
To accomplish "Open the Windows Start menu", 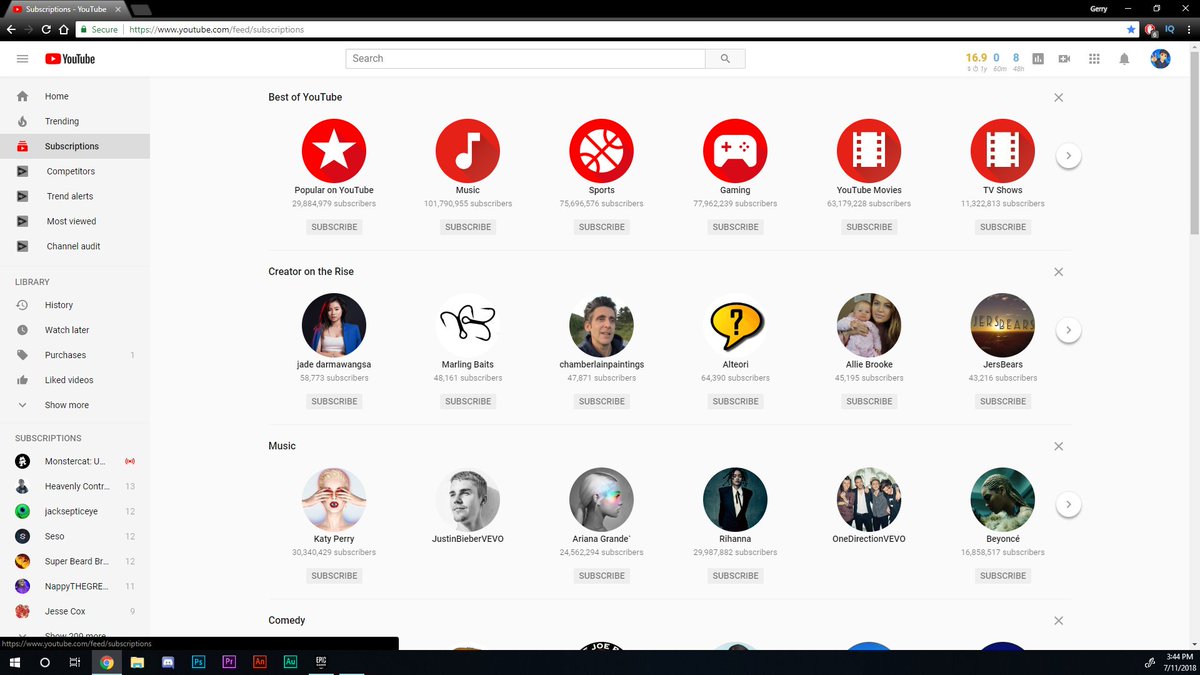I will [16, 662].
